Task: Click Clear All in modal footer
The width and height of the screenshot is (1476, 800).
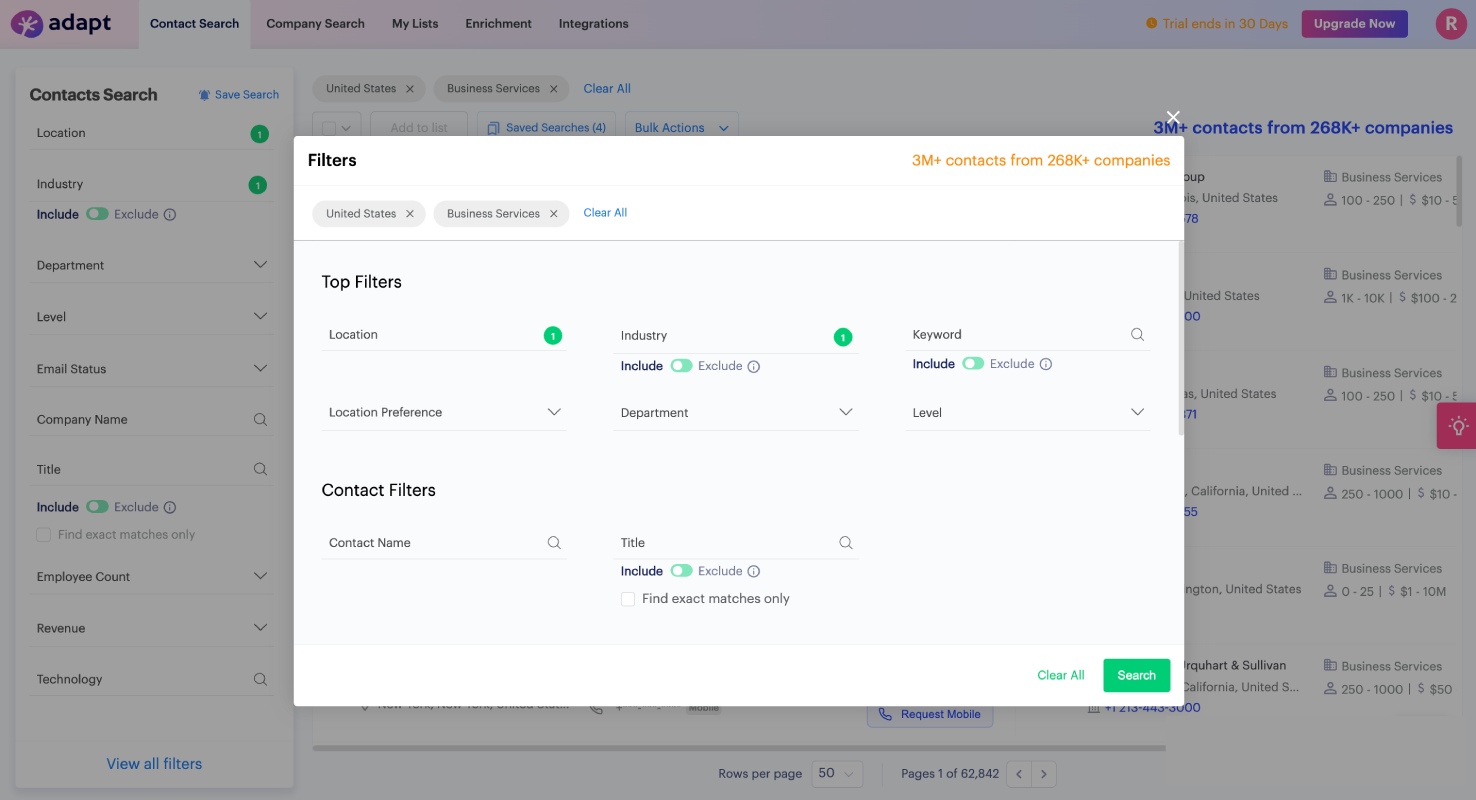Action: point(1061,676)
